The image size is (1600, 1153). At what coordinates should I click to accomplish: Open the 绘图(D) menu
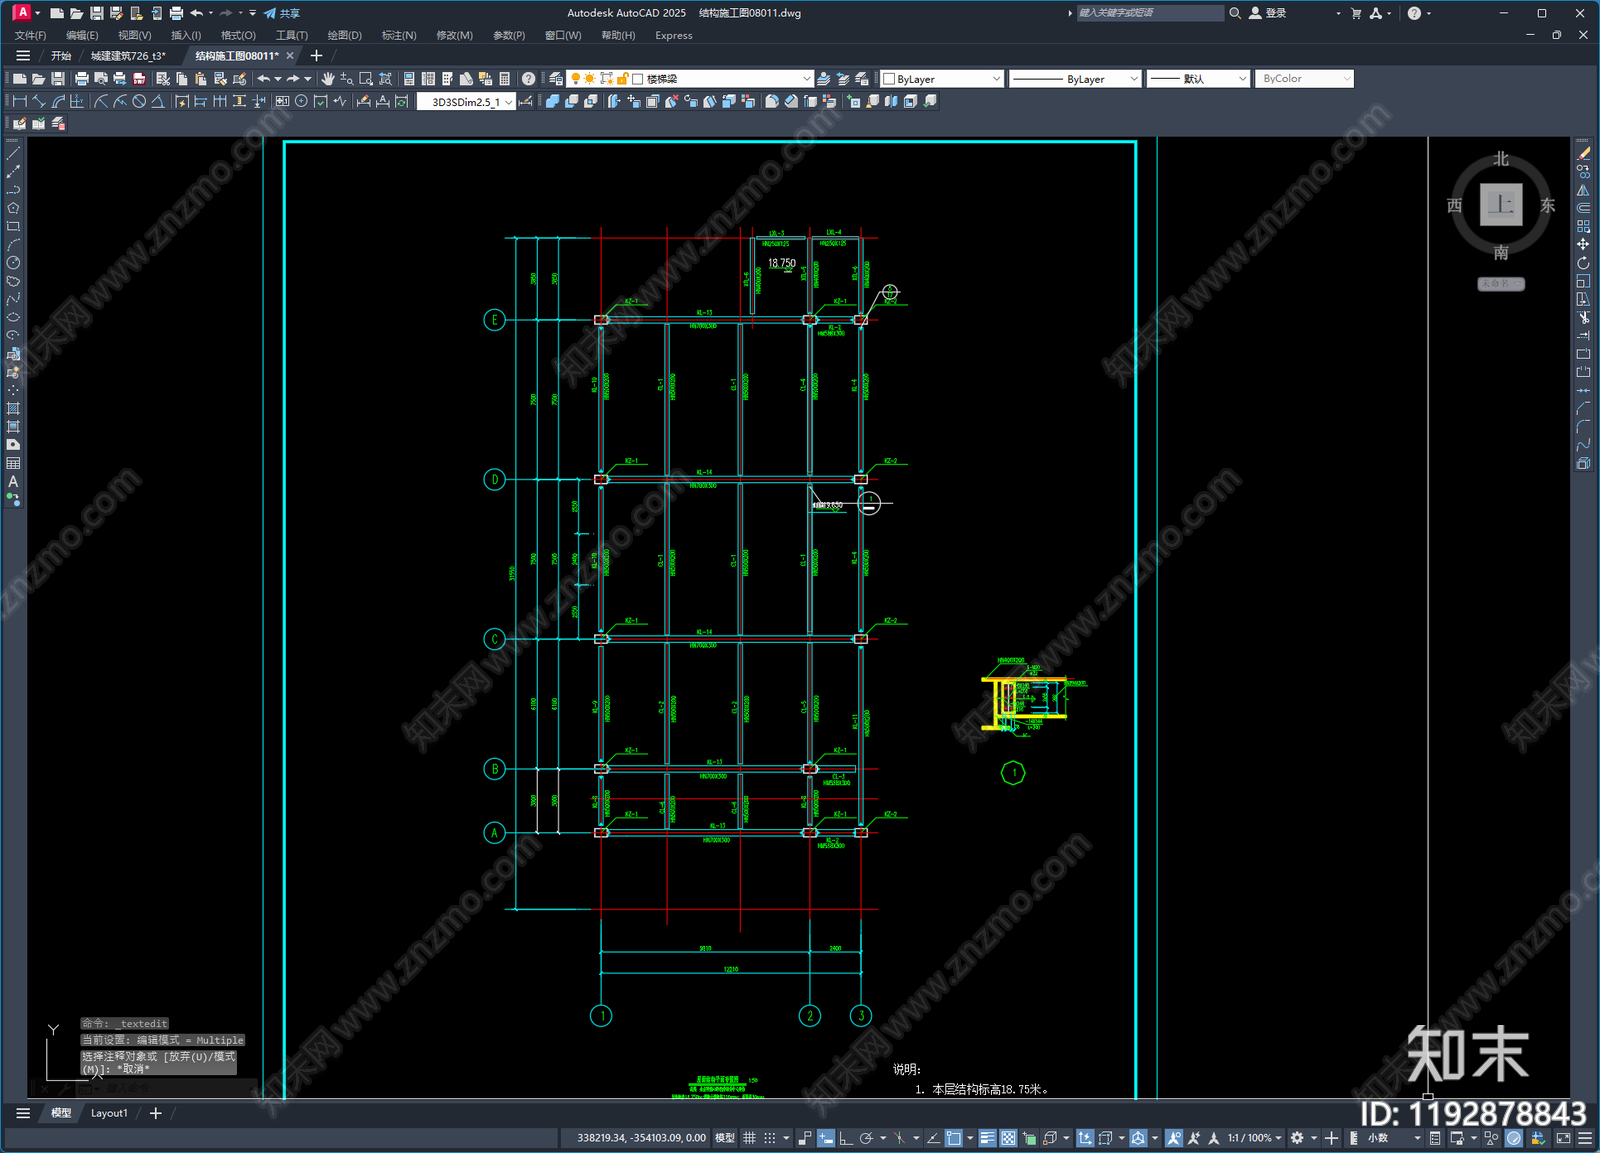tap(345, 35)
